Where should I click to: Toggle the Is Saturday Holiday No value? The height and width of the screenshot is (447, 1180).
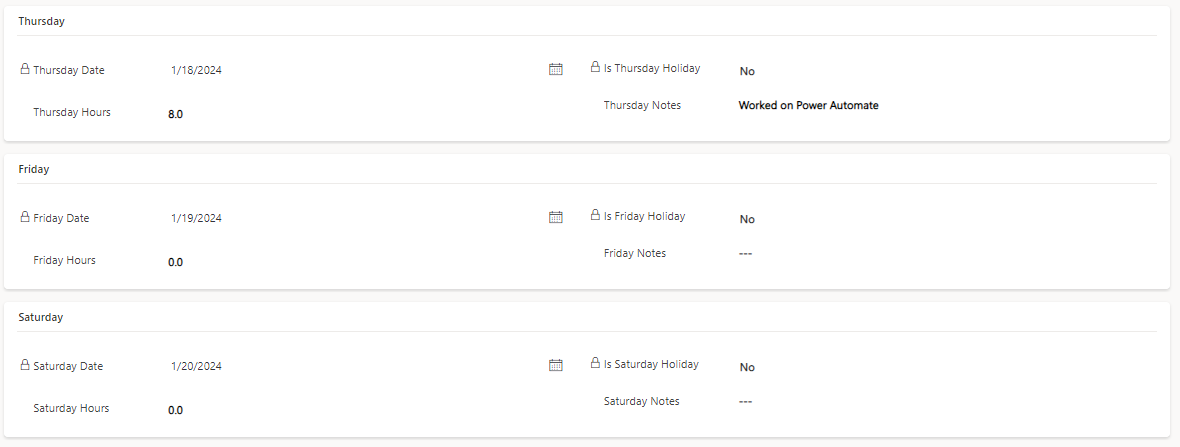pos(747,368)
